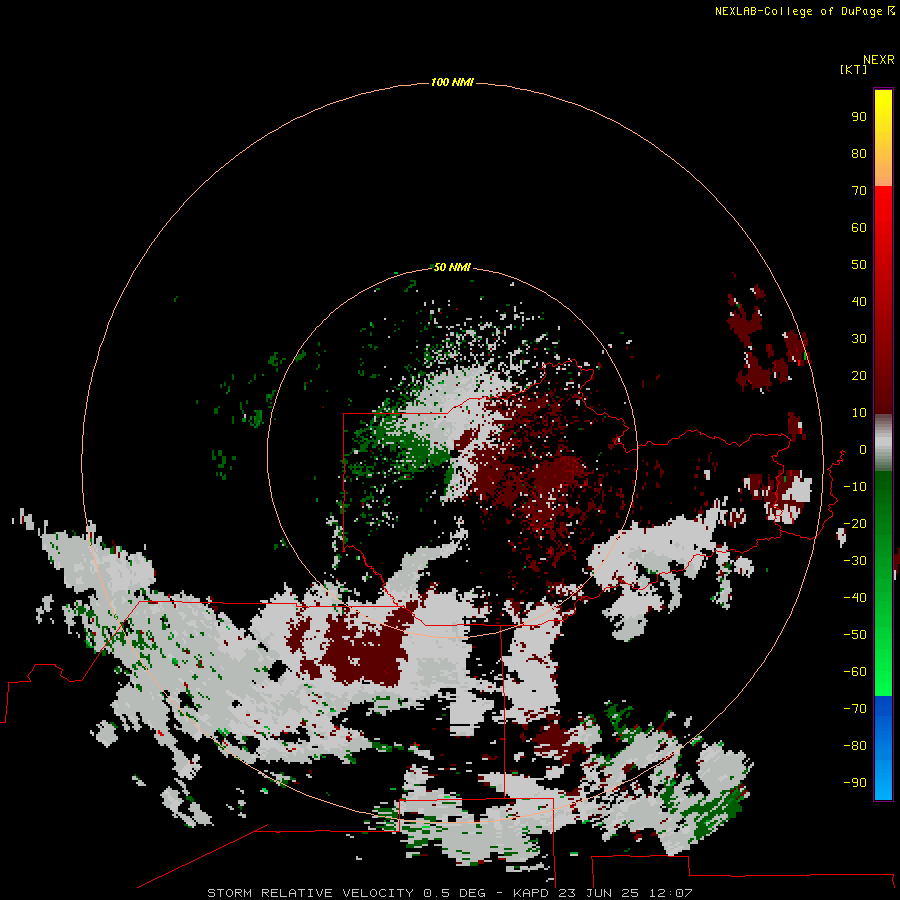Click the -10 label on color scale
Image resolution: width=900 pixels, height=900 pixels.
click(855, 487)
